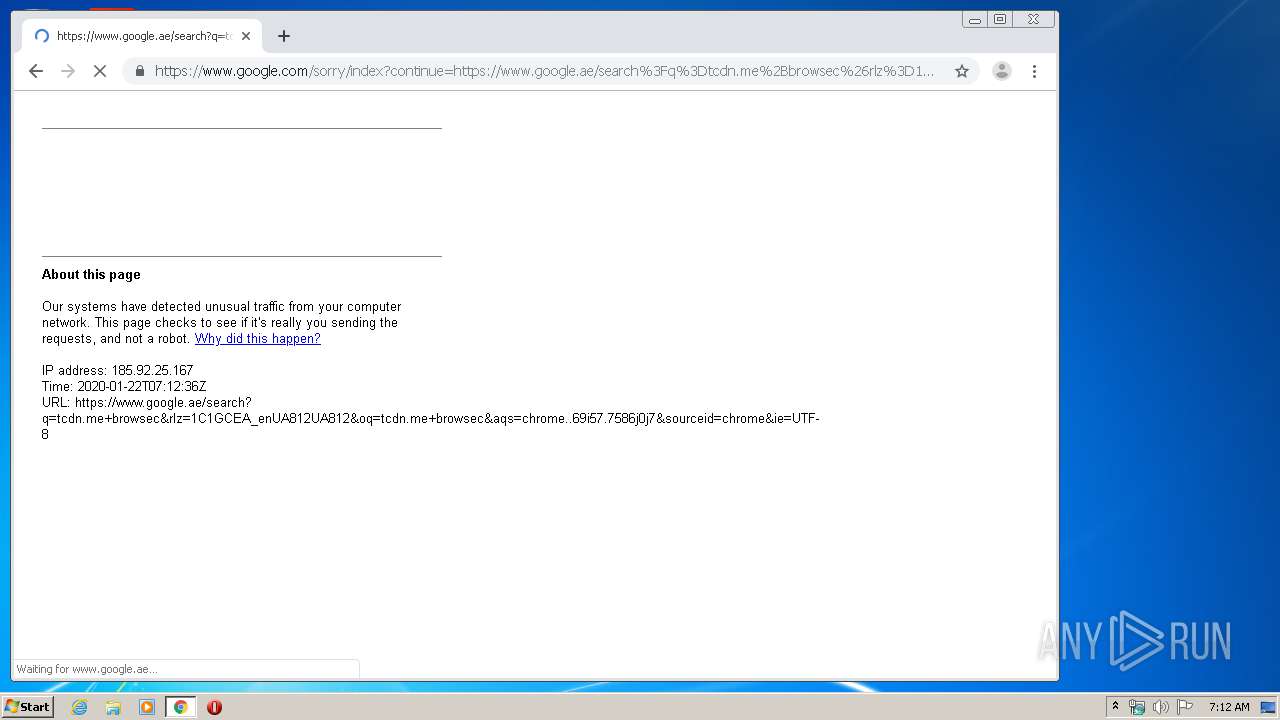Open the Windows Start menu

click(x=27, y=707)
